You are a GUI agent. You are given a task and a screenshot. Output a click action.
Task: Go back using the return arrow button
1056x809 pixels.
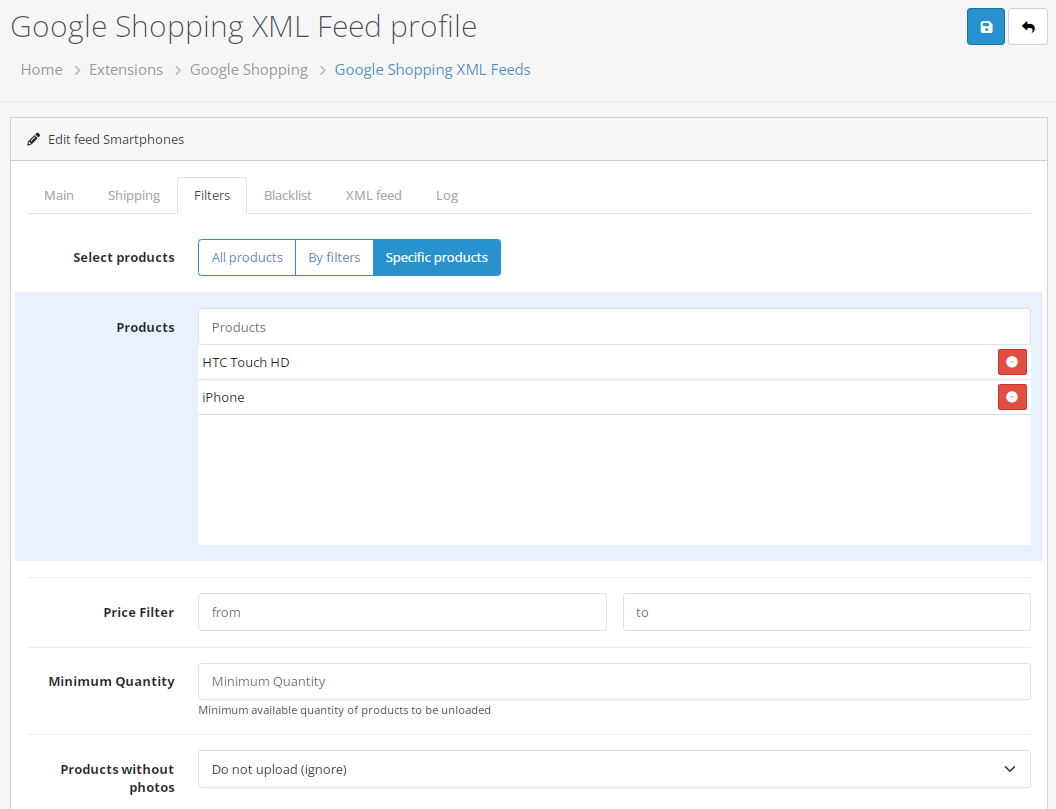(1028, 27)
